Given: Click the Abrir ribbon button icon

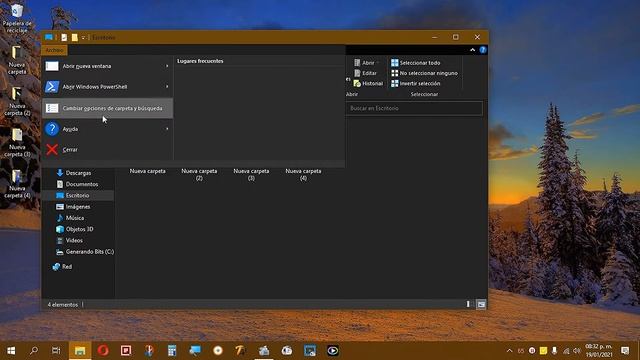Looking at the screenshot, I should tap(357, 62).
